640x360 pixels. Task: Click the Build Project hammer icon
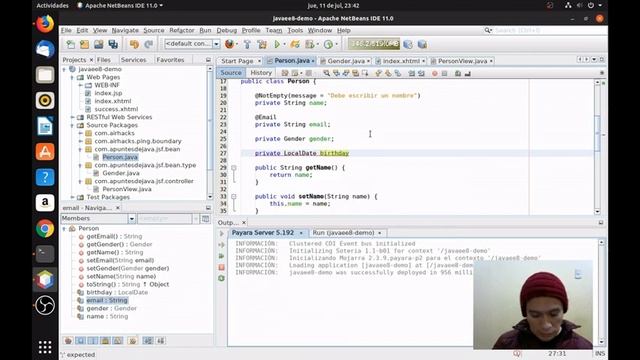coord(247,44)
